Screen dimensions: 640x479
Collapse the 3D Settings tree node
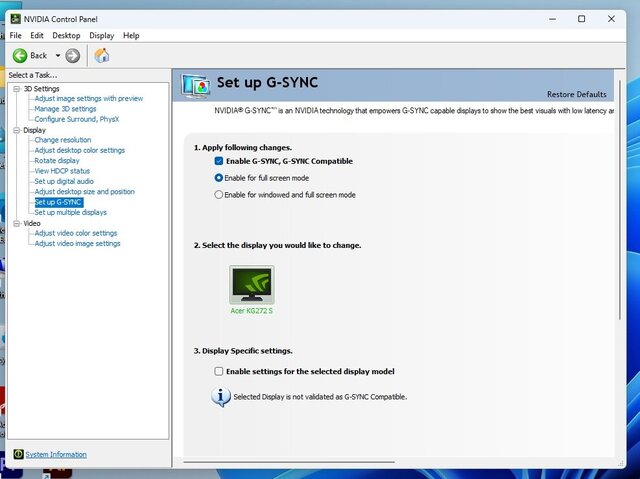(16, 89)
